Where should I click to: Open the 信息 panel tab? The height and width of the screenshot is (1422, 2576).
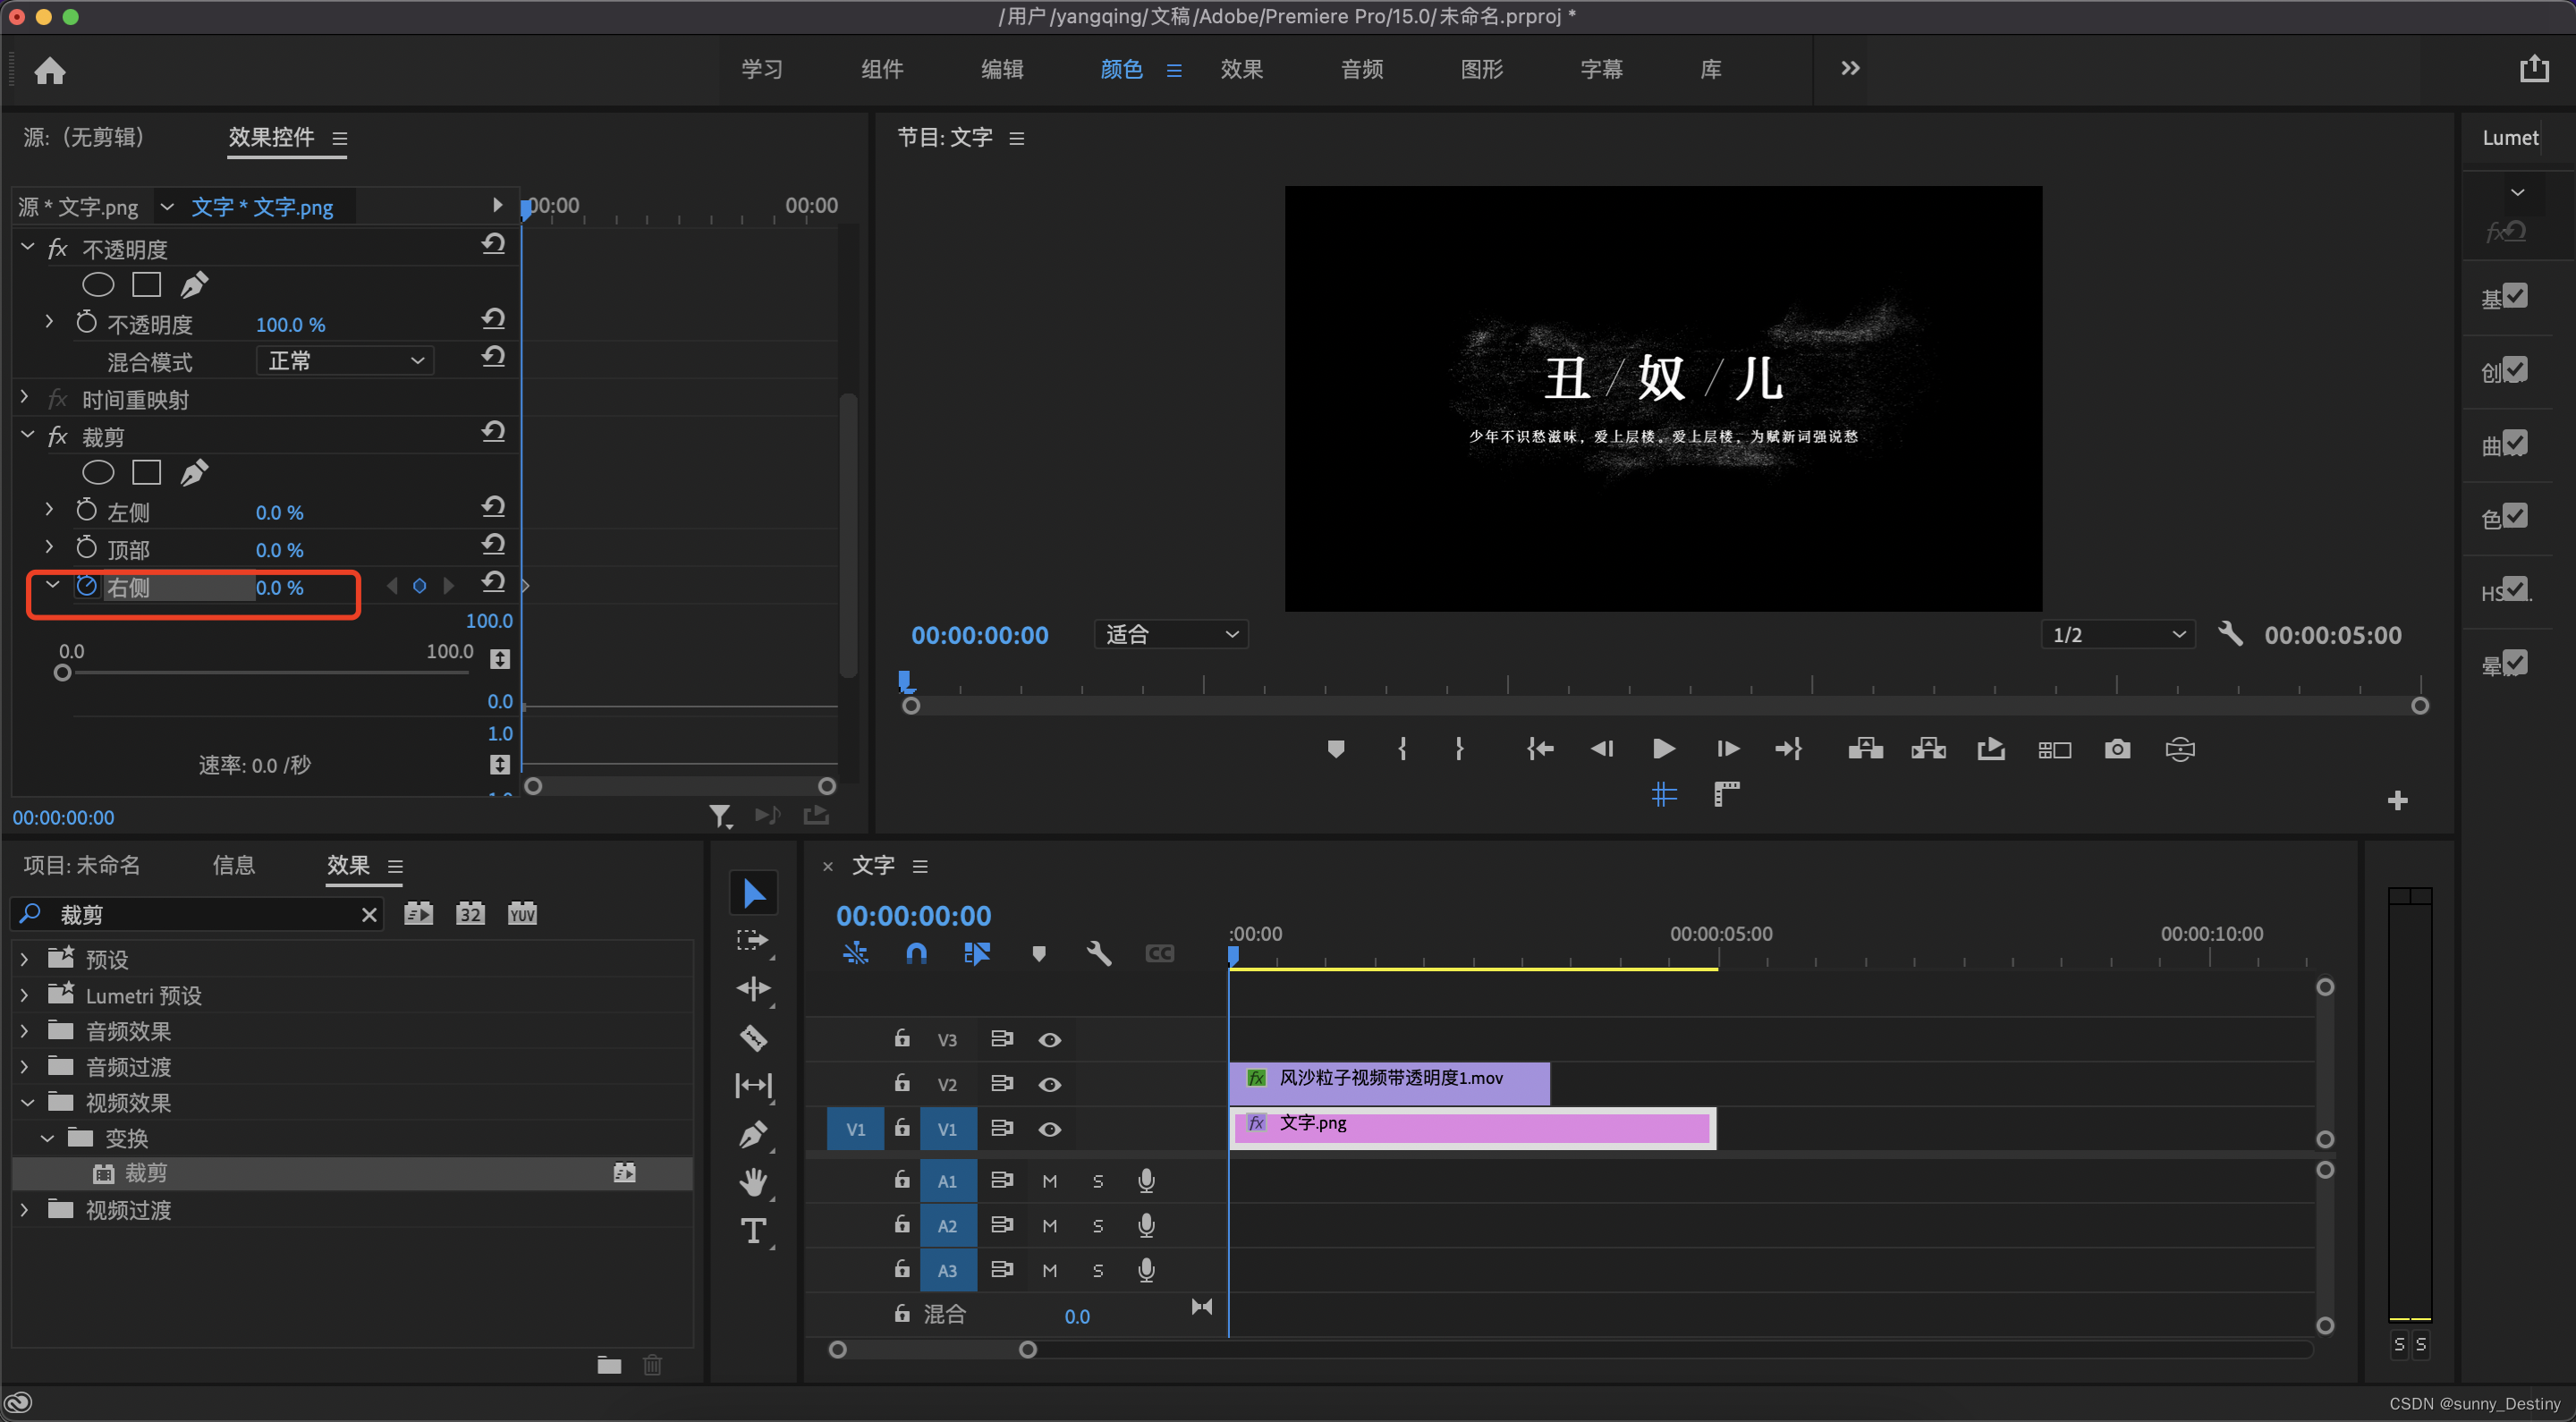(234, 865)
